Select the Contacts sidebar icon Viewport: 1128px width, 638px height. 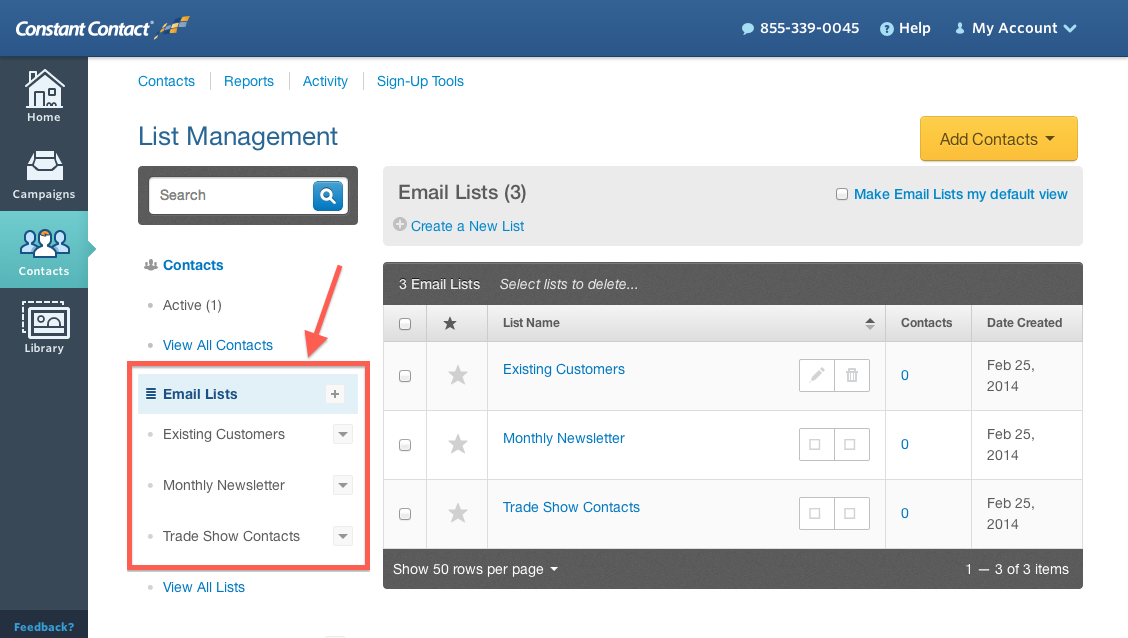(x=44, y=250)
